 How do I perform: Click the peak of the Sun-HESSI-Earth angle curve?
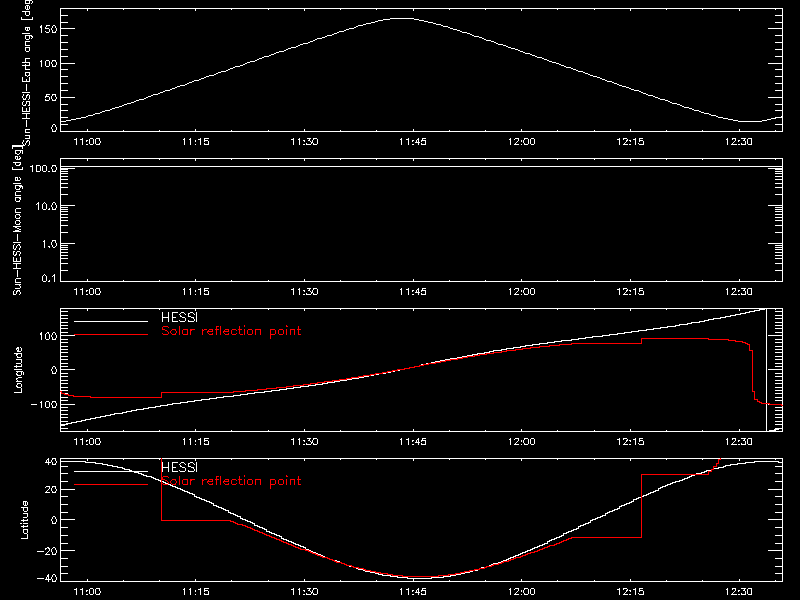[403, 18]
